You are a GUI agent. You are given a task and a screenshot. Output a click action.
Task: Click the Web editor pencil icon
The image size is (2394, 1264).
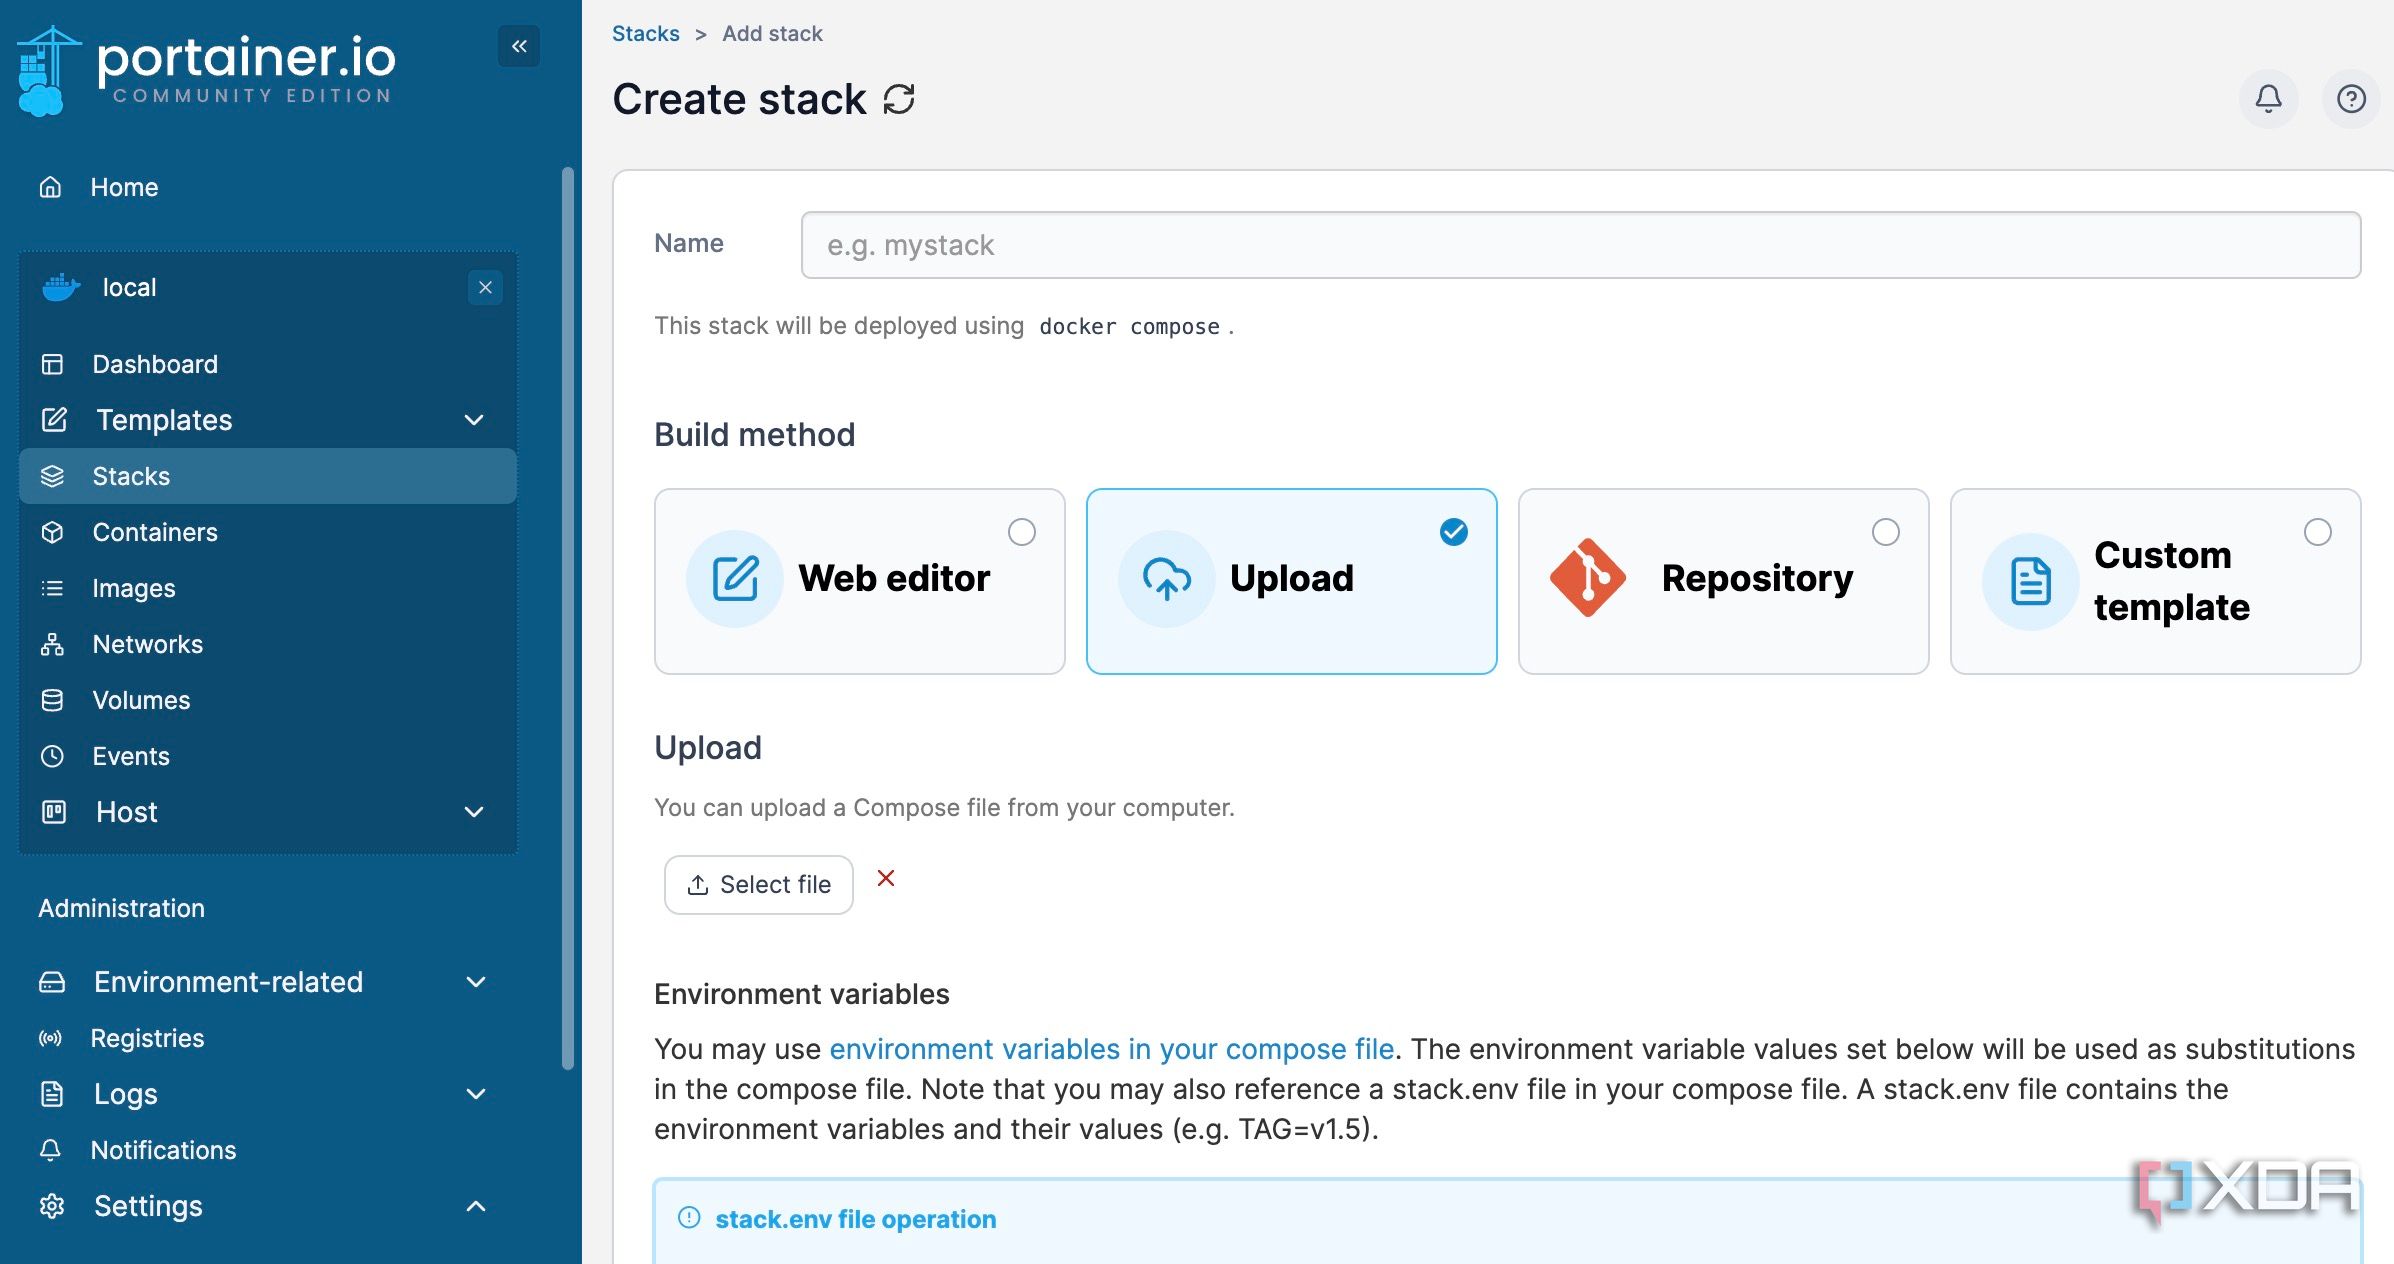pos(735,579)
